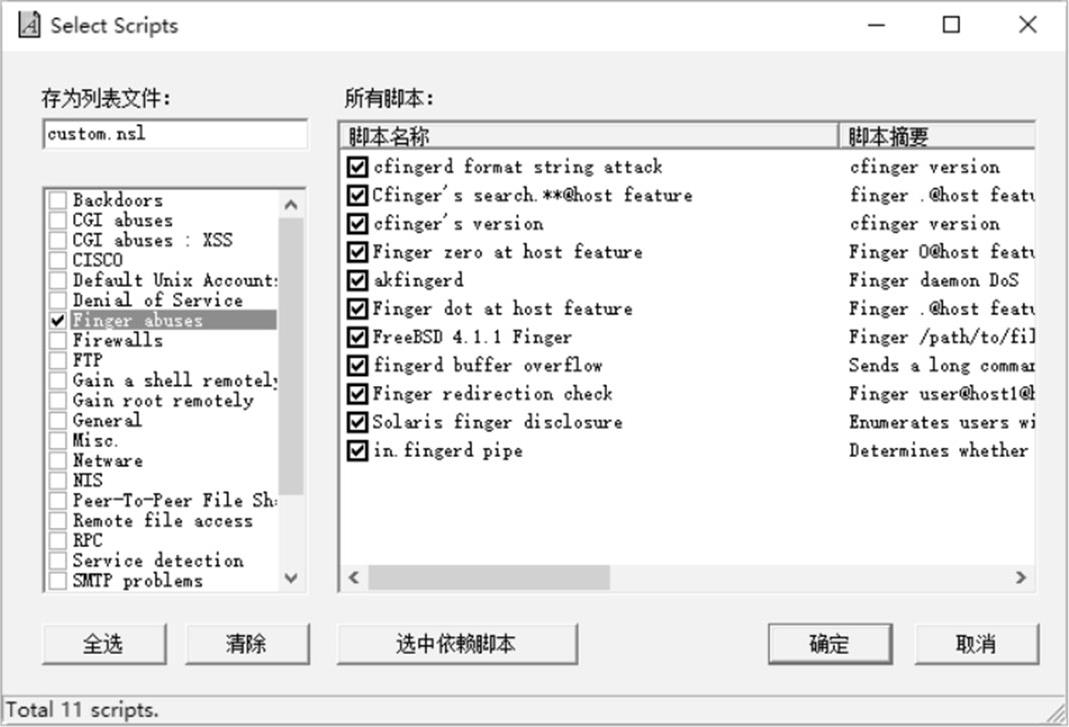Uncheck the akfingerd script checkbox
1069x727 pixels.
point(357,280)
